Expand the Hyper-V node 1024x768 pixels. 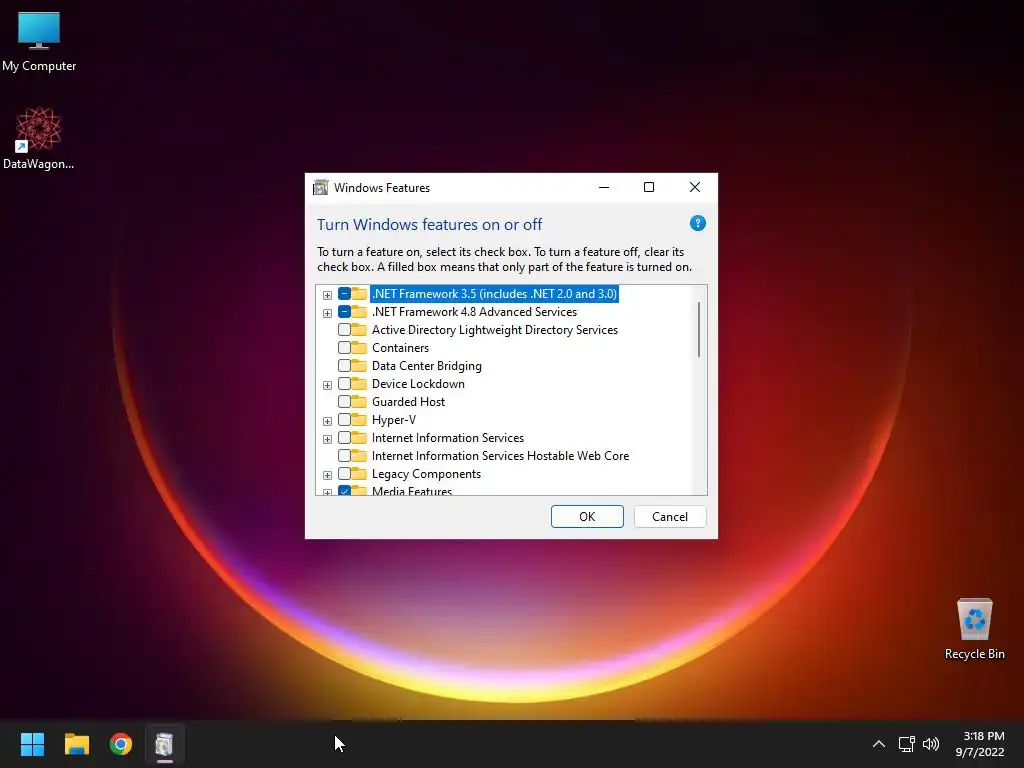point(327,421)
